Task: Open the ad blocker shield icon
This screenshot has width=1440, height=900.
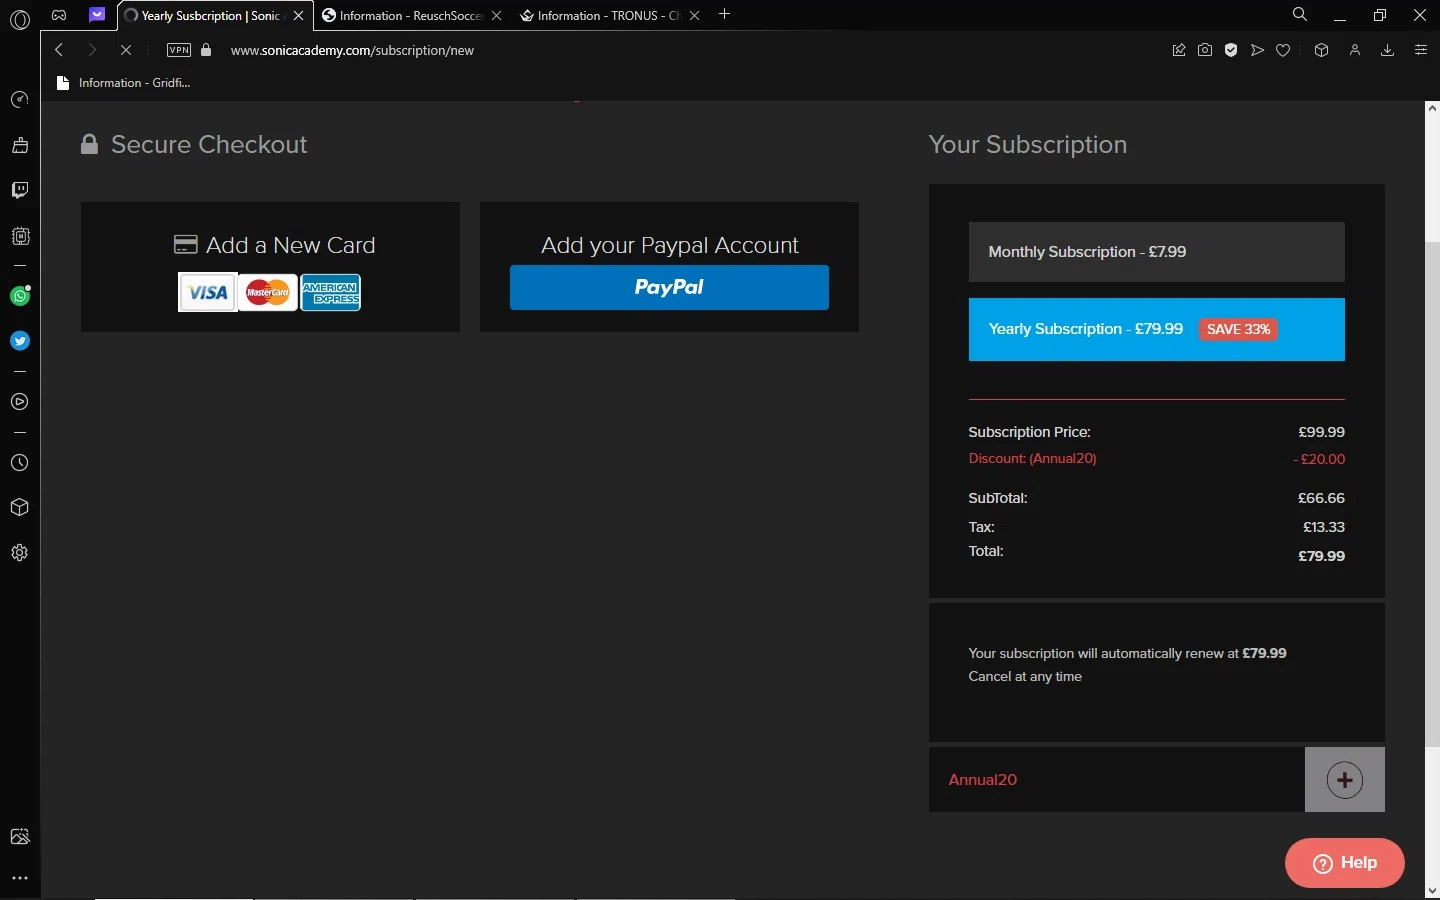Action: (x=1231, y=50)
